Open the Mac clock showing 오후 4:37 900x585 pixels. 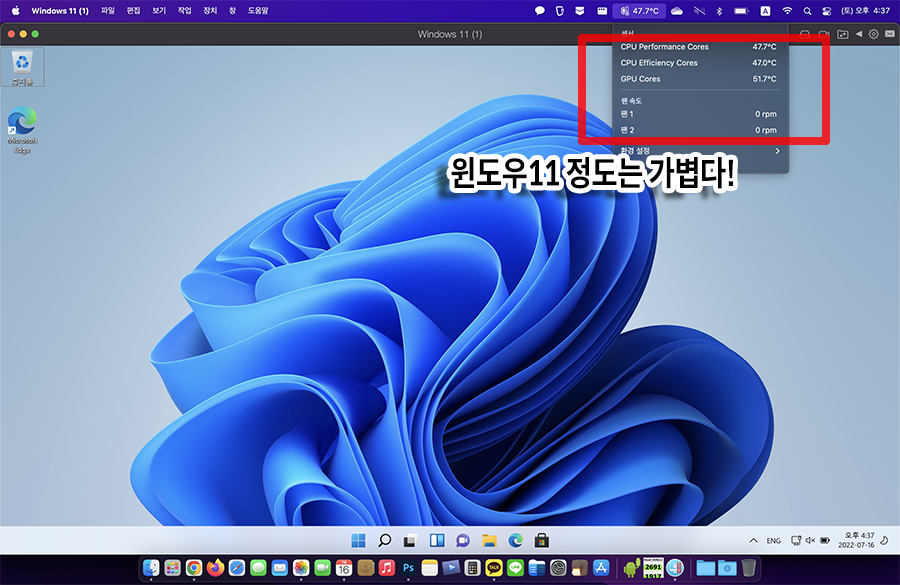click(x=865, y=10)
